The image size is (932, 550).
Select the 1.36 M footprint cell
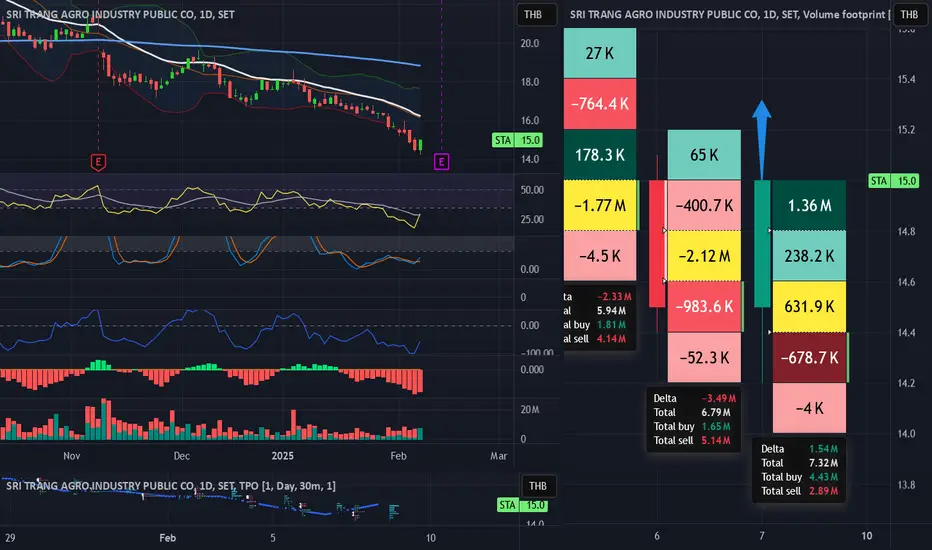pyautogui.click(x=809, y=205)
